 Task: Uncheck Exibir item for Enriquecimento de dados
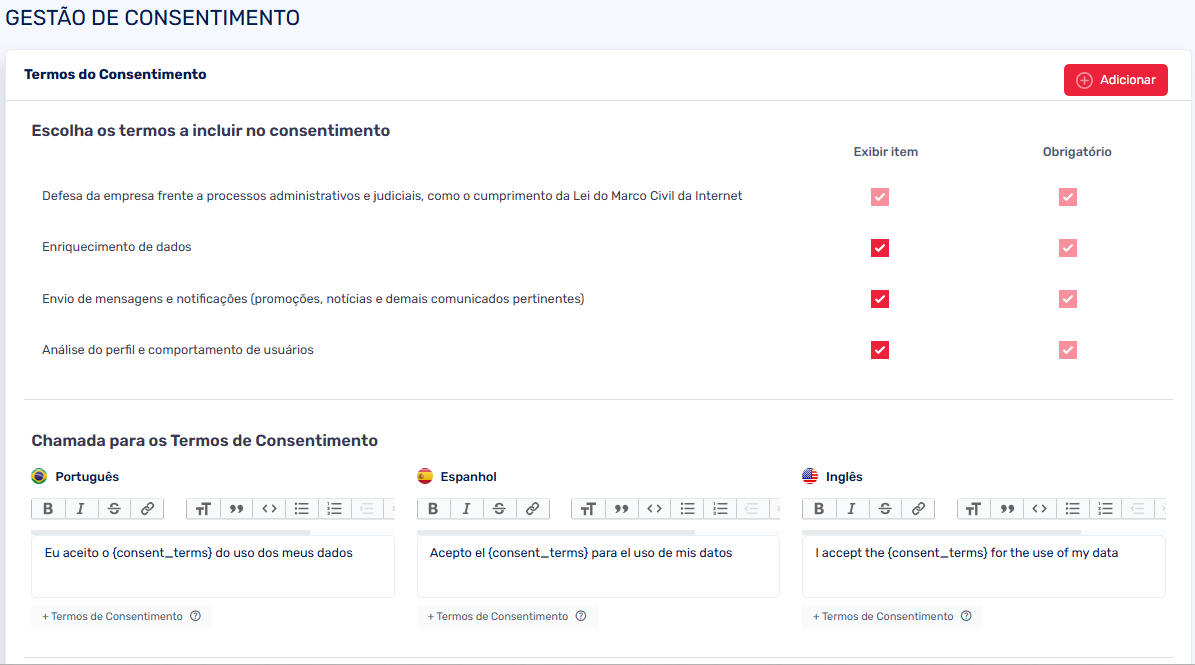[x=880, y=248]
